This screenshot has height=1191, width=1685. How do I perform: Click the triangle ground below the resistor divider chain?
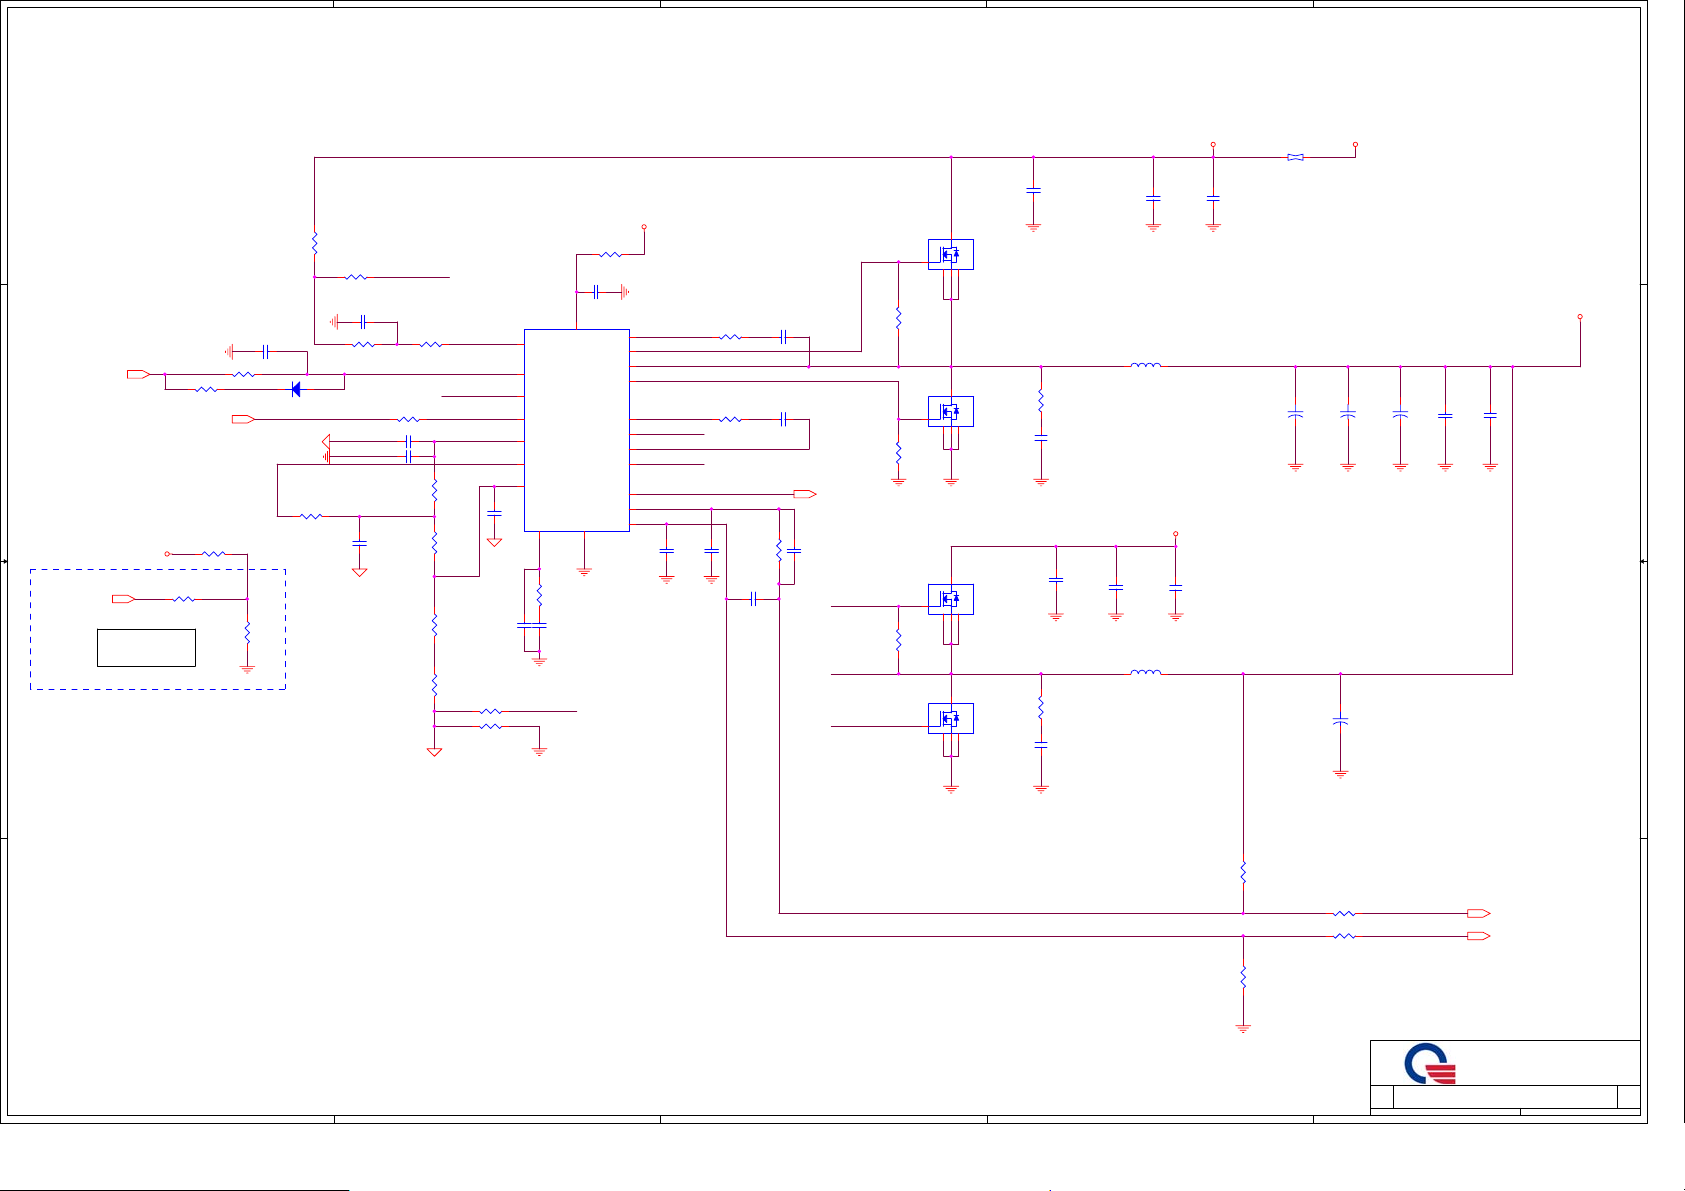[x=434, y=752]
